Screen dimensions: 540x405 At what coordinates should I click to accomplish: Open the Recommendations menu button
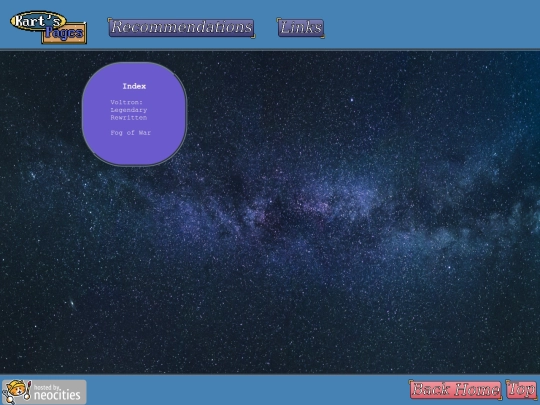click(181, 28)
